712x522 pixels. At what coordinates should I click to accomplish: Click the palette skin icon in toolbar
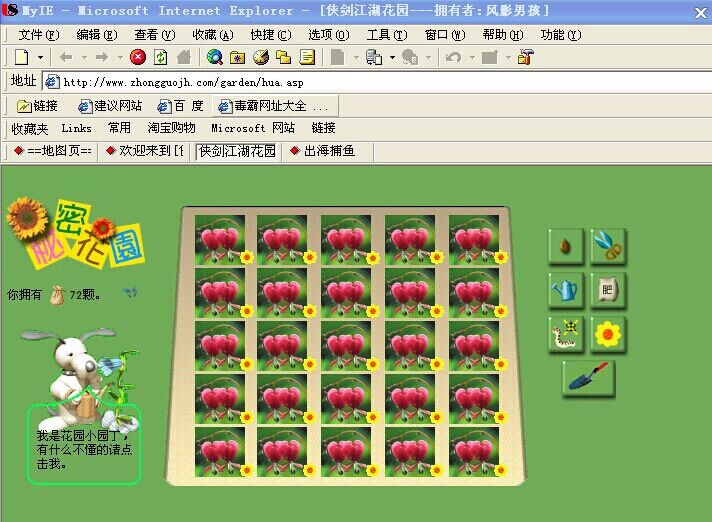pos(261,57)
